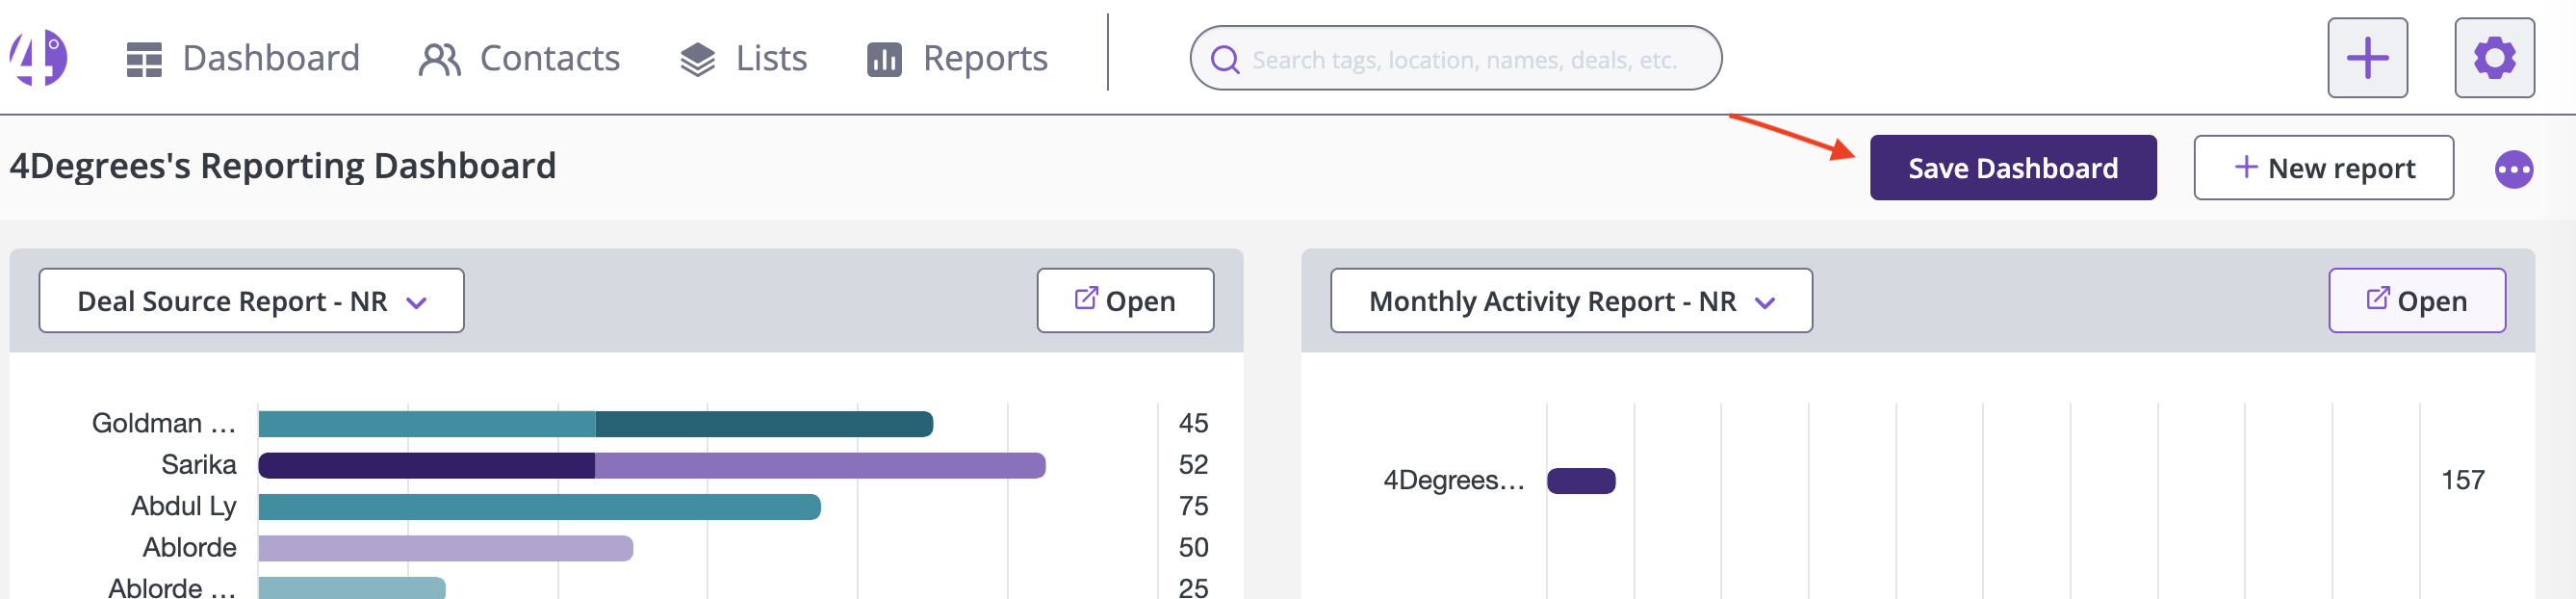Screen dimensions: 2576x599
Task: Go to the Contacts page
Action: tap(519, 58)
